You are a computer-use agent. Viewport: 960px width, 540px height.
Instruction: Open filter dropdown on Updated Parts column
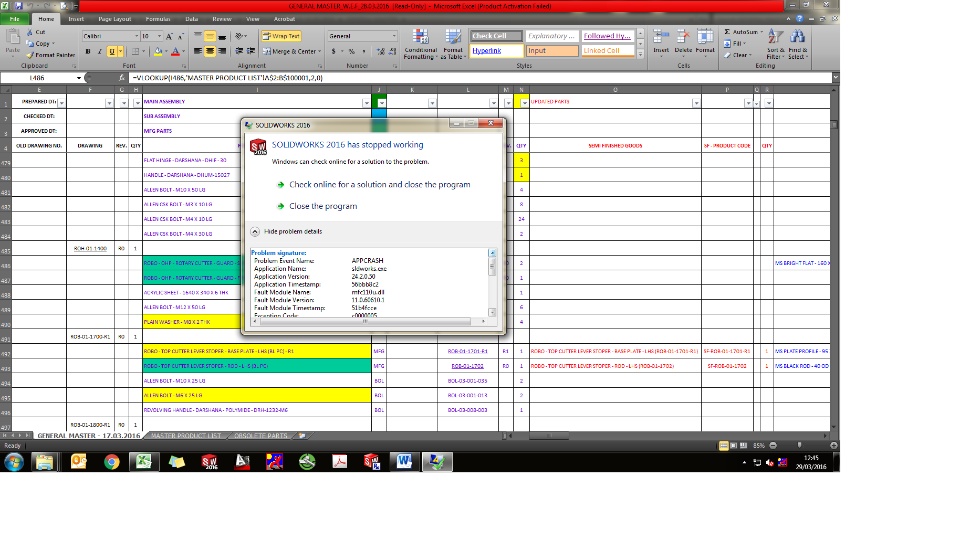[x=696, y=102]
